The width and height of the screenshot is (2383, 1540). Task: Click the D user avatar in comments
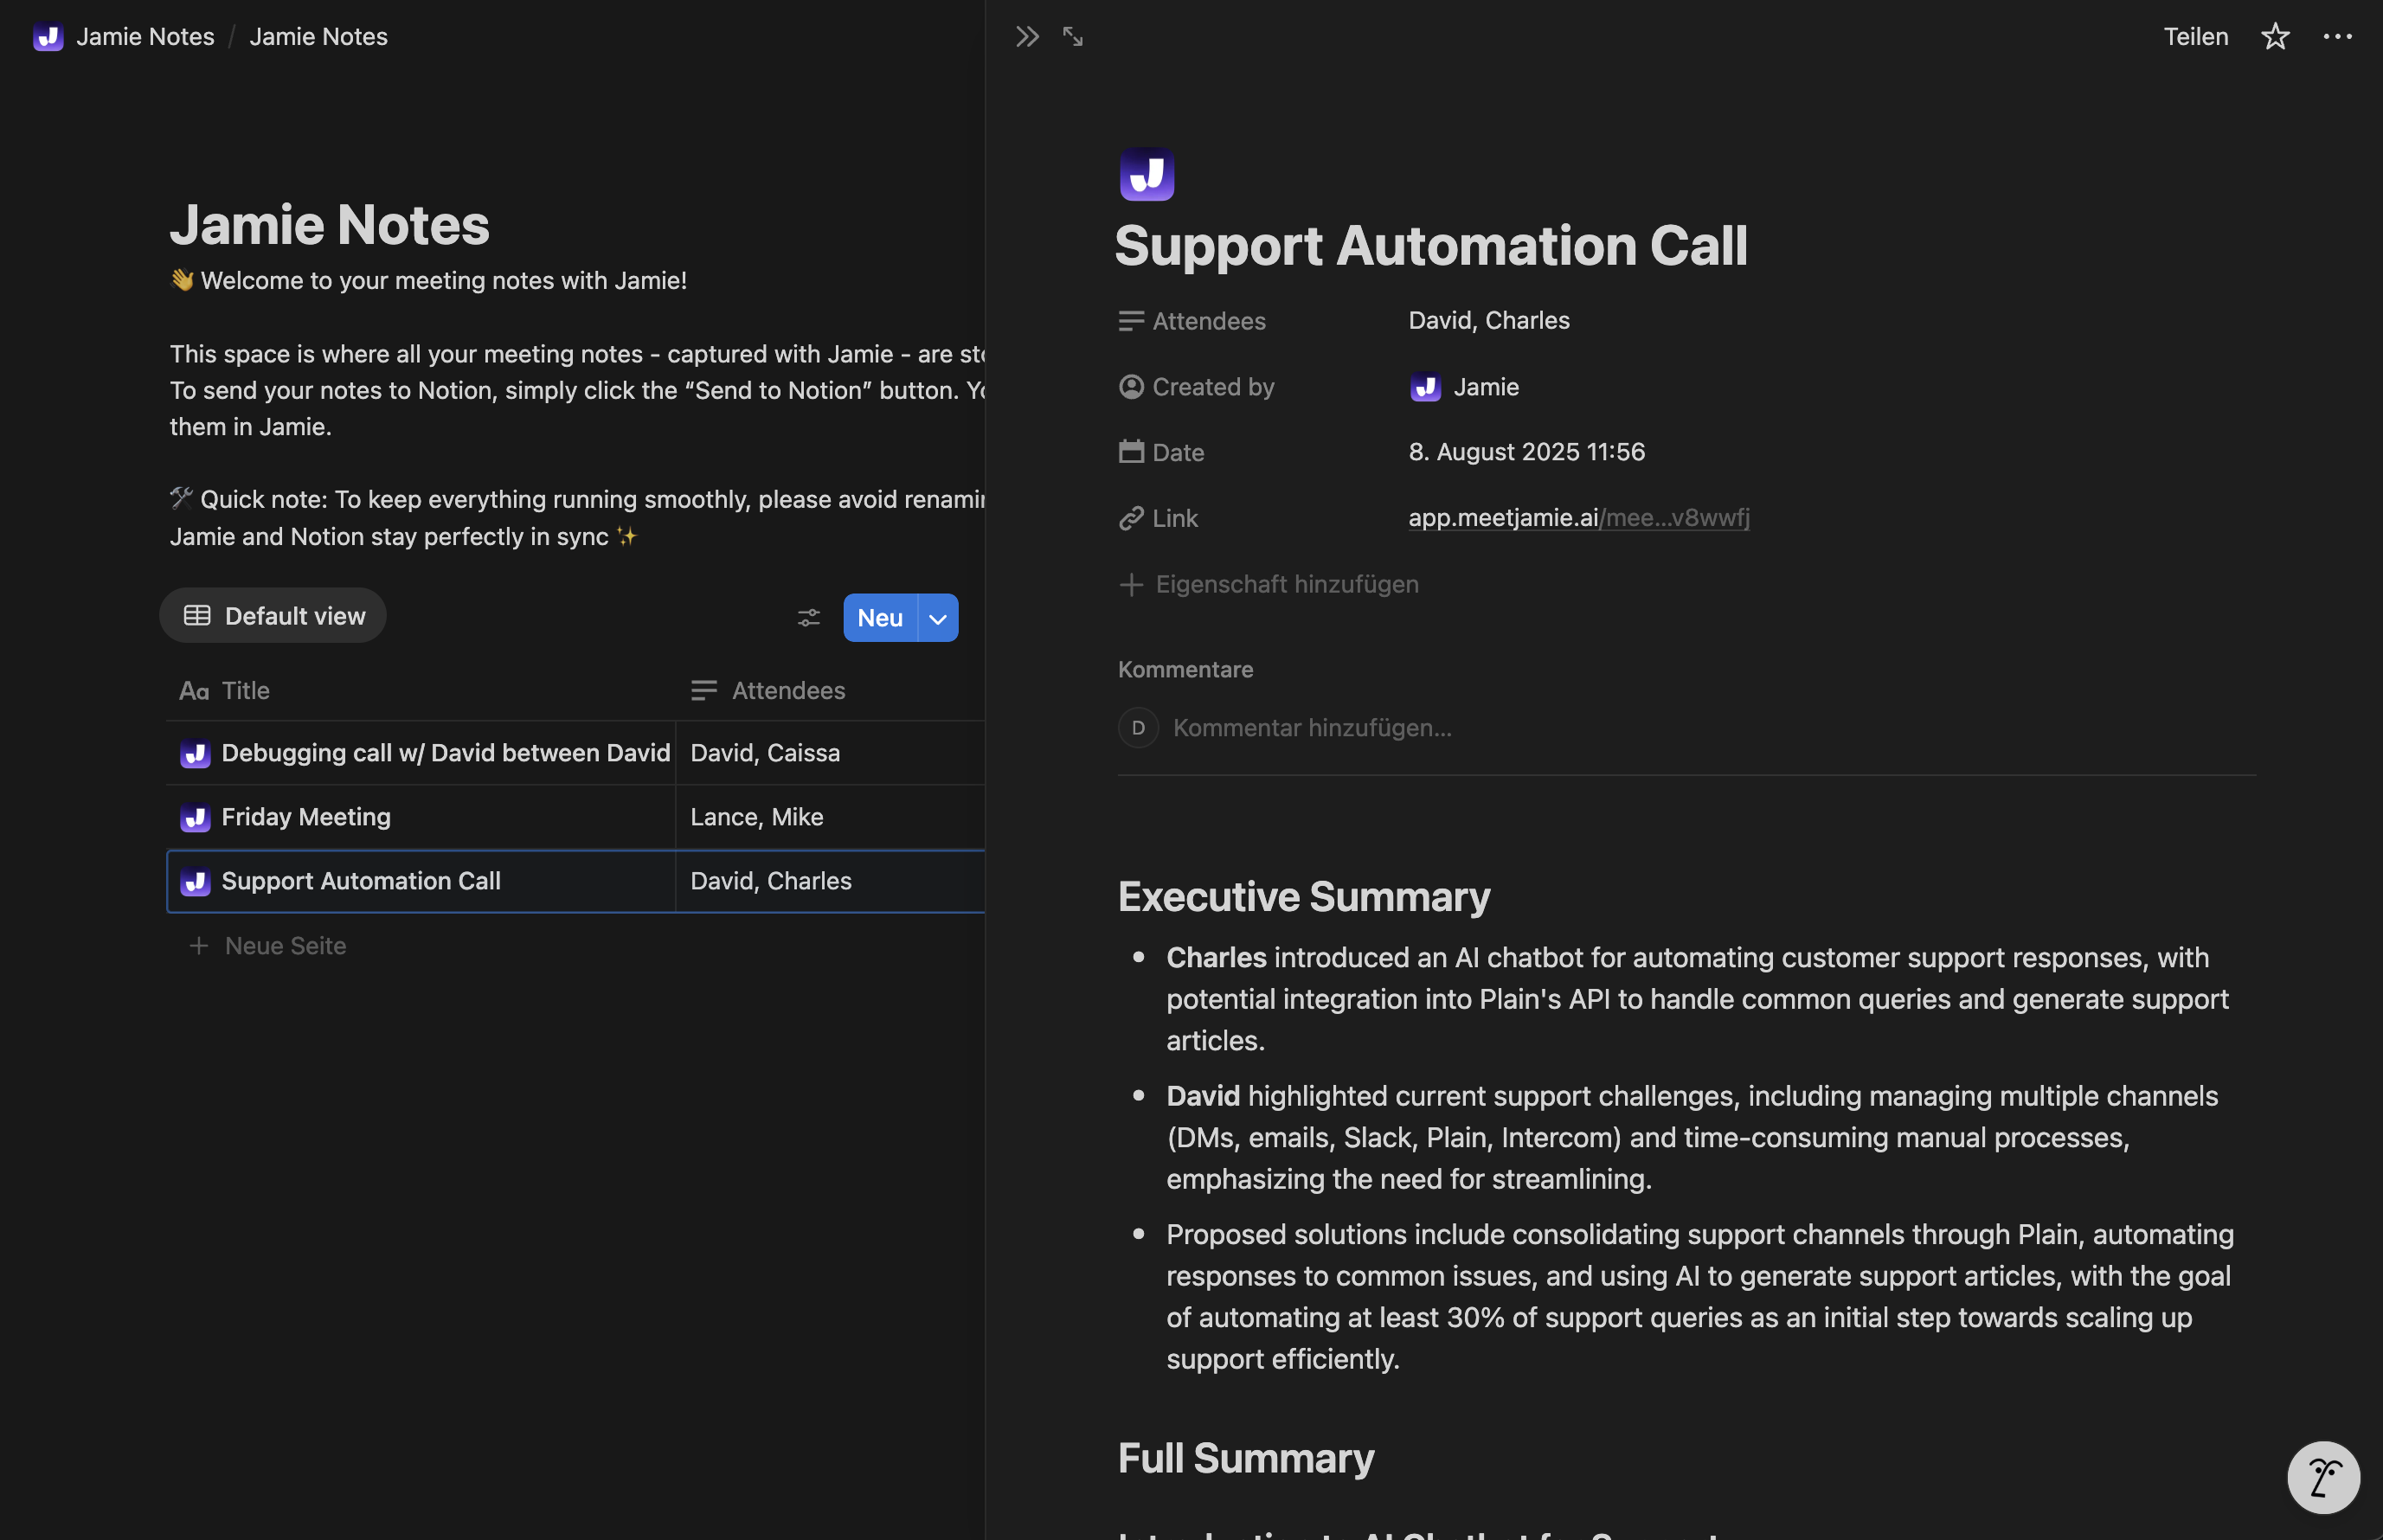click(1138, 728)
